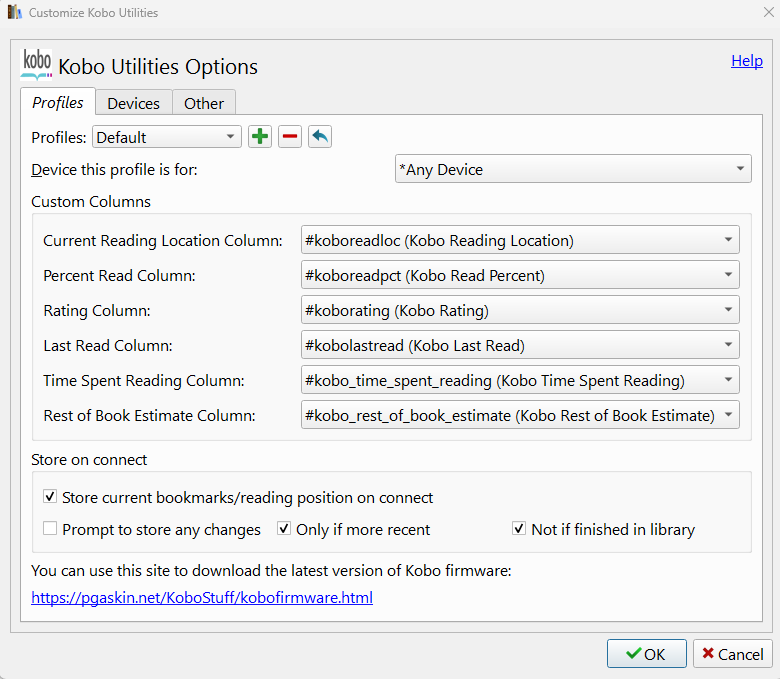The image size is (780, 679).
Task: Click the calibre books icon in title bar
Action: pyautogui.click(x=15, y=13)
